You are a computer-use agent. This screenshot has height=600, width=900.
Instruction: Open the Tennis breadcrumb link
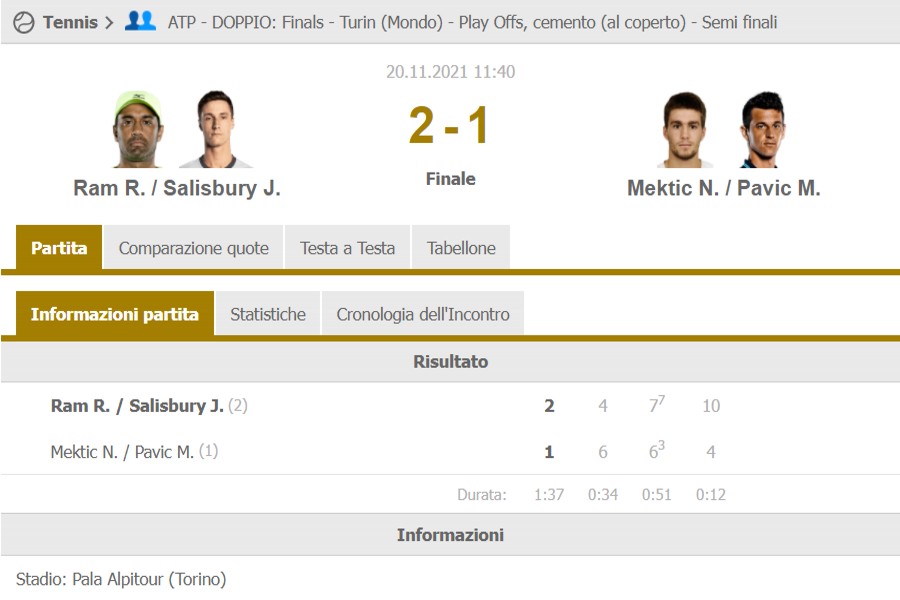click(x=70, y=22)
